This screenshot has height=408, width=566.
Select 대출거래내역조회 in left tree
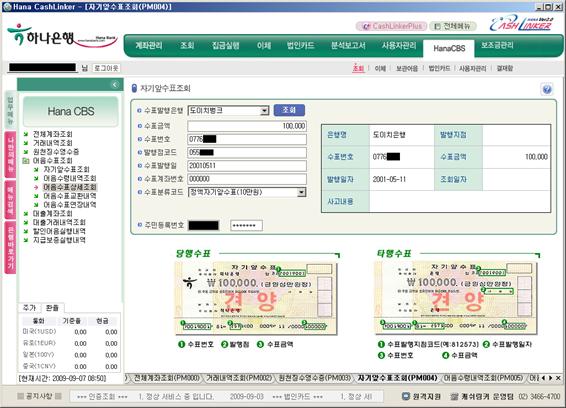[x=60, y=222]
